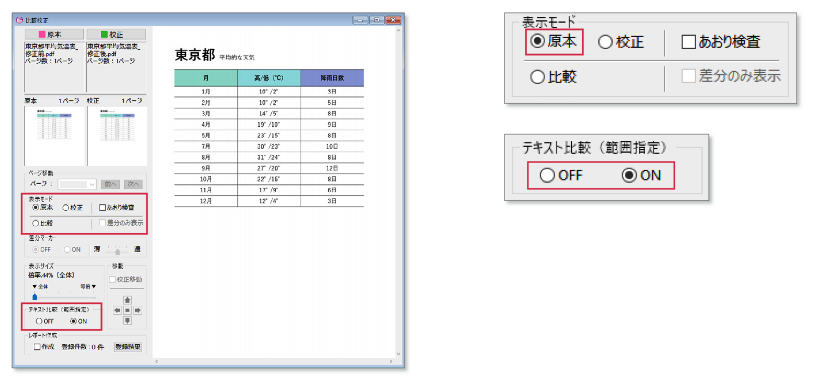
Task: Click the 1月 row cell
Action: coord(206,91)
